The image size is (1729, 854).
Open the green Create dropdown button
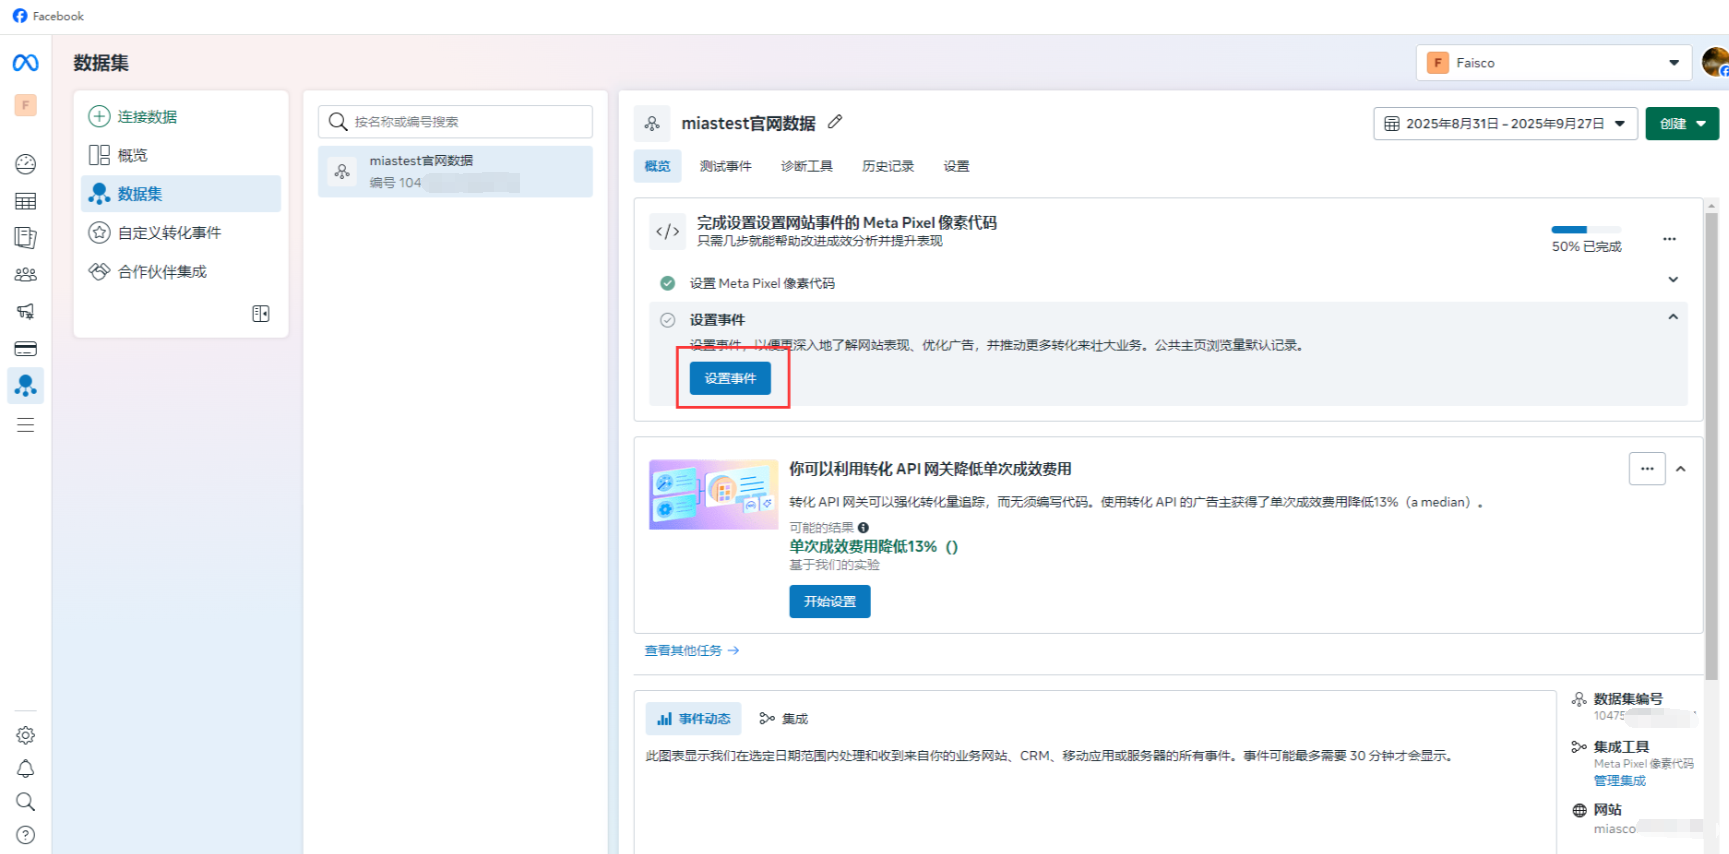tap(1682, 124)
